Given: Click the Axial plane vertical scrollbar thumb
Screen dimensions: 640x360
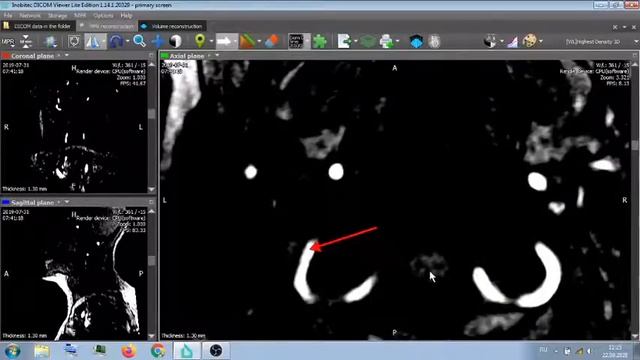Looking at the screenshot, I should (635, 145).
